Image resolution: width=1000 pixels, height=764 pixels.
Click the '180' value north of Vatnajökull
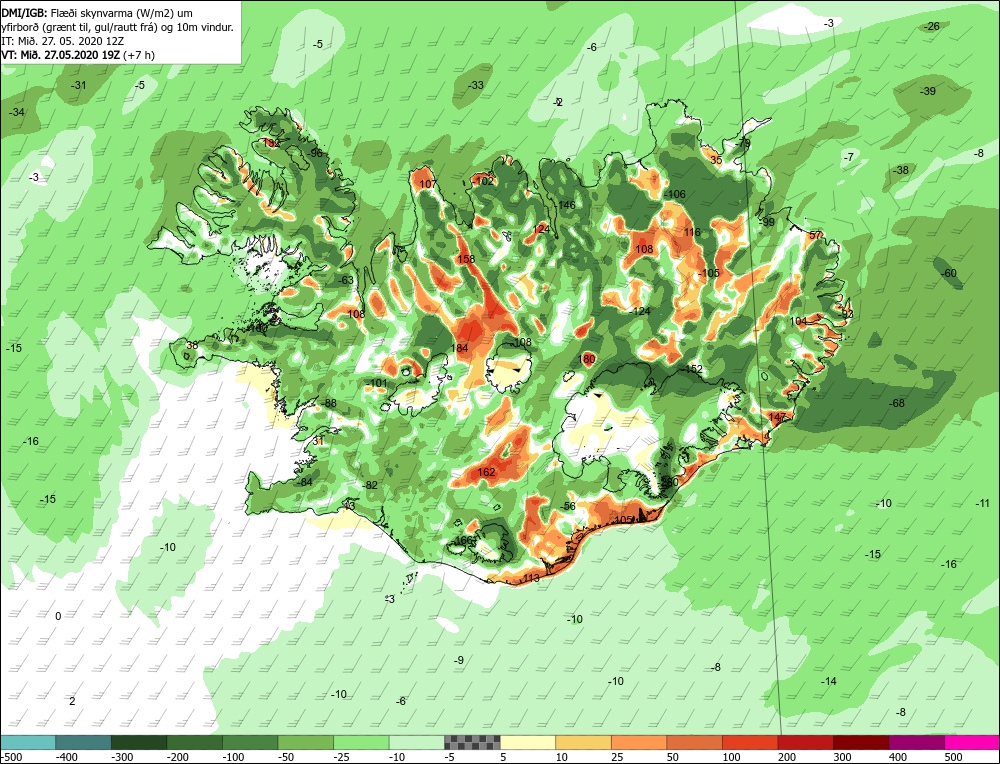click(586, 359)
